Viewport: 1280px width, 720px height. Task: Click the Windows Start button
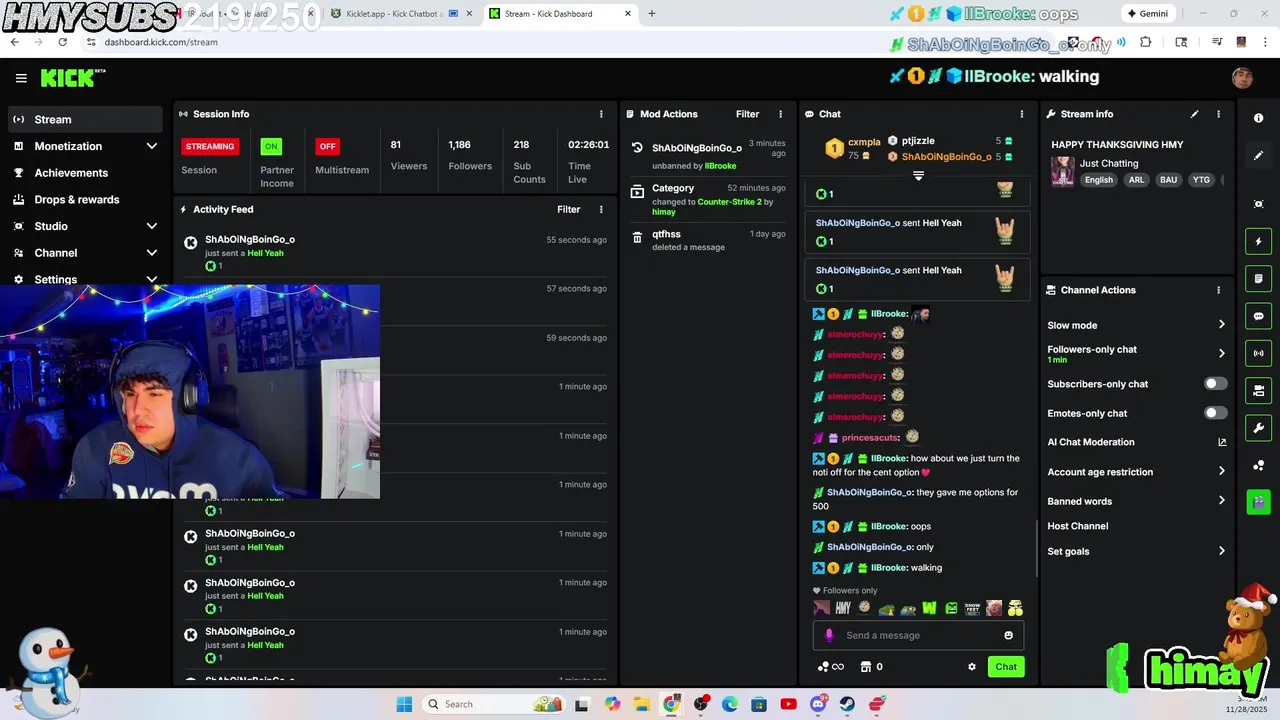click(404, 704)
